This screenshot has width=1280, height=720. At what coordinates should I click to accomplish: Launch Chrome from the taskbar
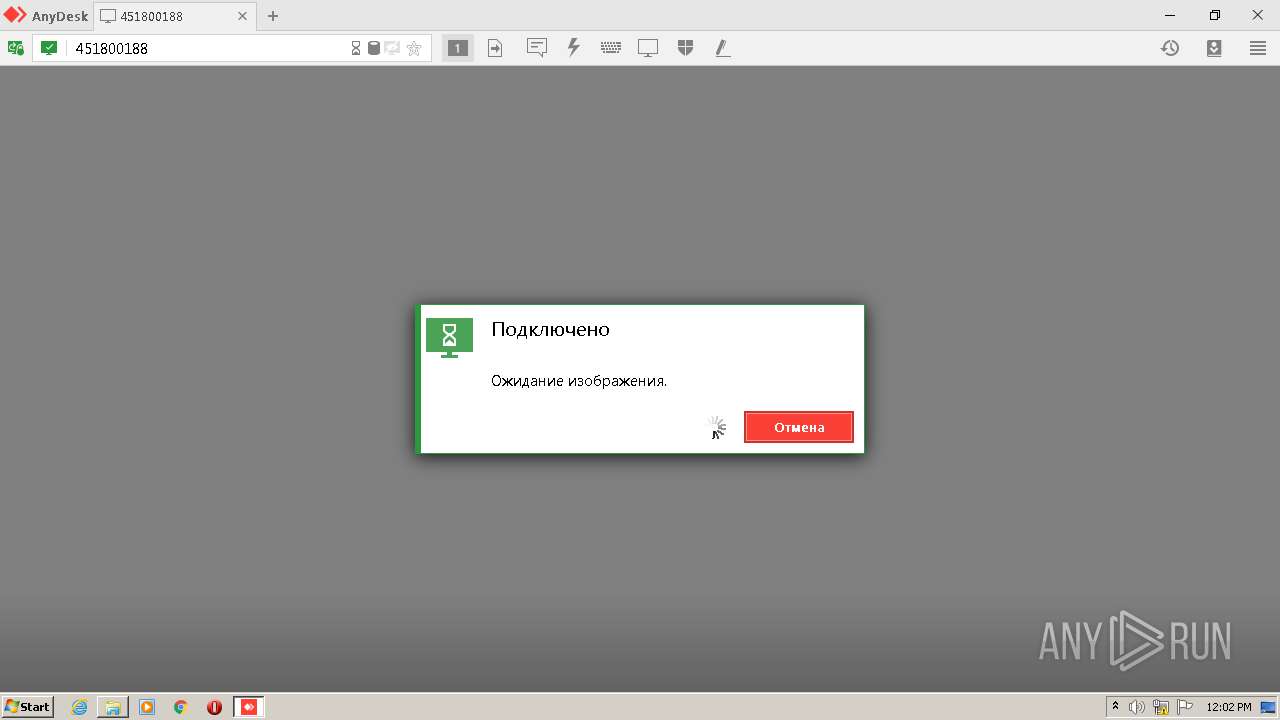(x=181, y=707)
